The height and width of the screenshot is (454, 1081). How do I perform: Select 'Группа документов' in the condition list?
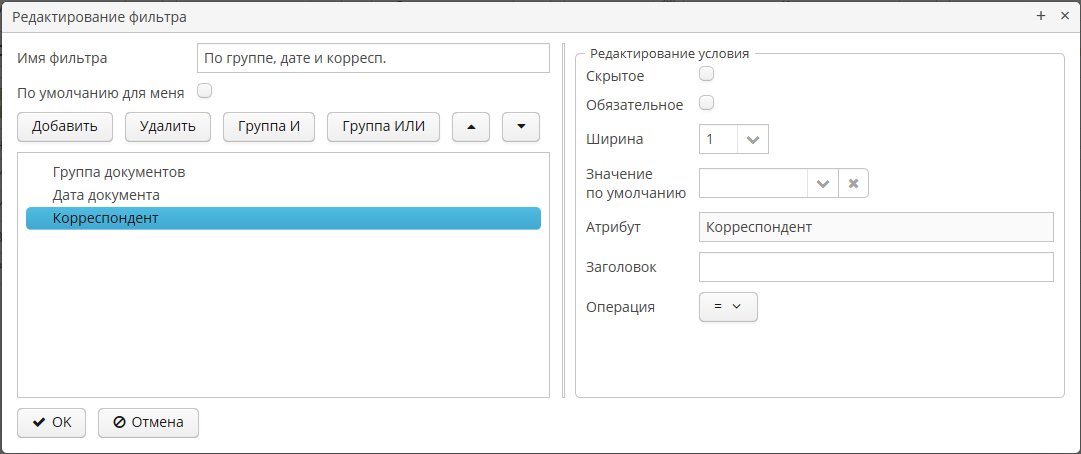(x=119, y=172)
